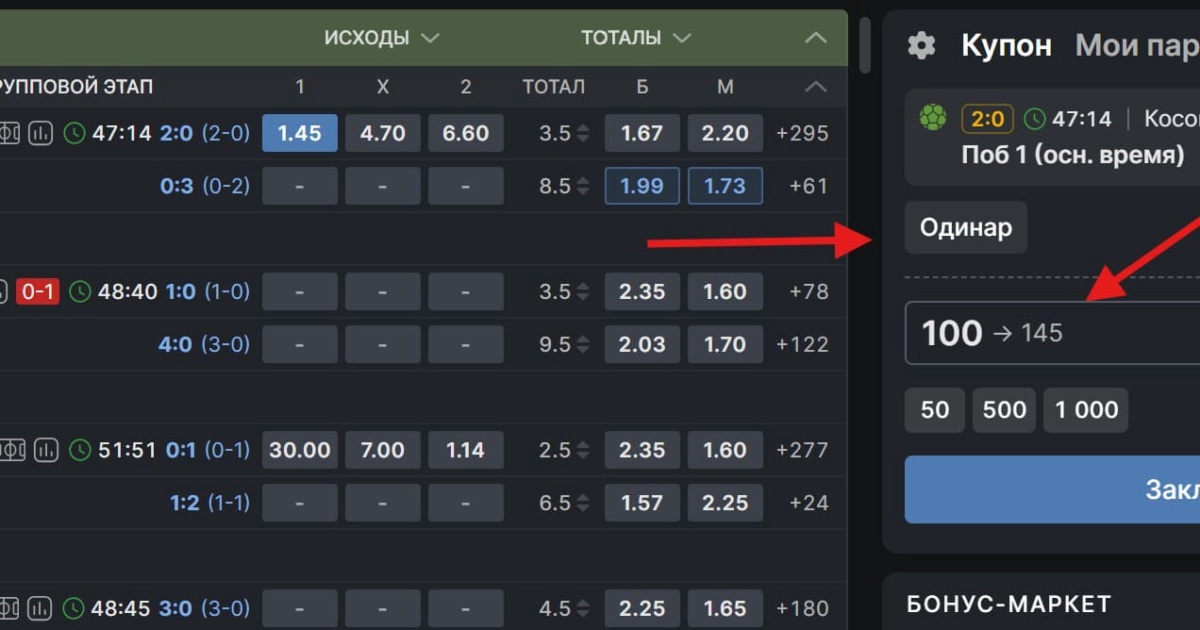Set quick stake to 500

1004,410
